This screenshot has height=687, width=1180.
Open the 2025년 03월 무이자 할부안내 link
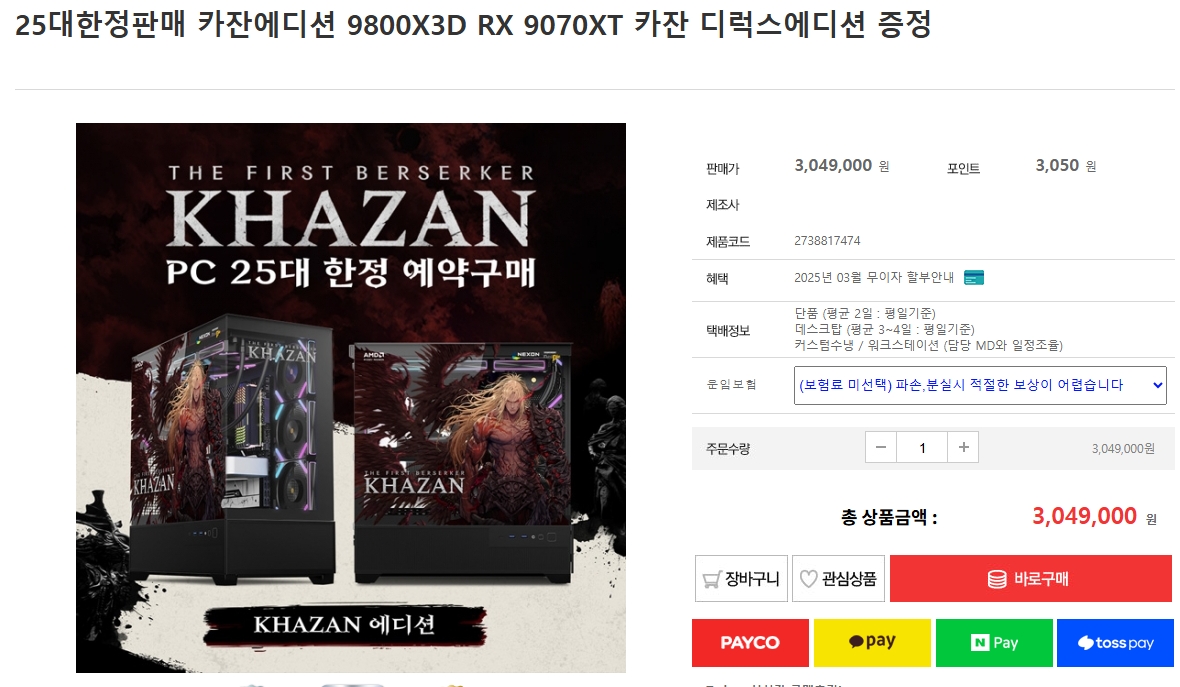874,278
